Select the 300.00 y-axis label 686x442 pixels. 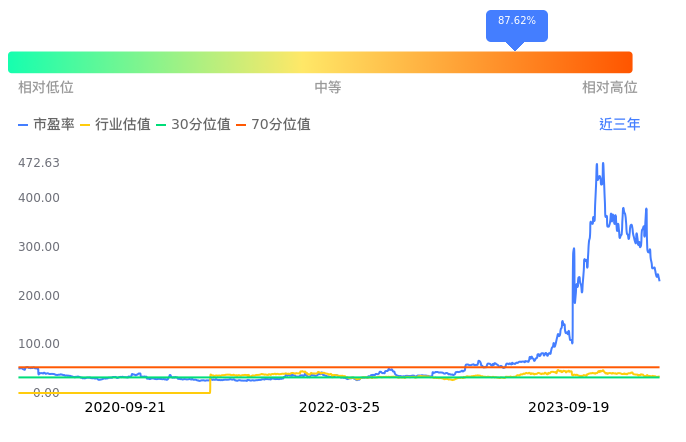point(39,247)
